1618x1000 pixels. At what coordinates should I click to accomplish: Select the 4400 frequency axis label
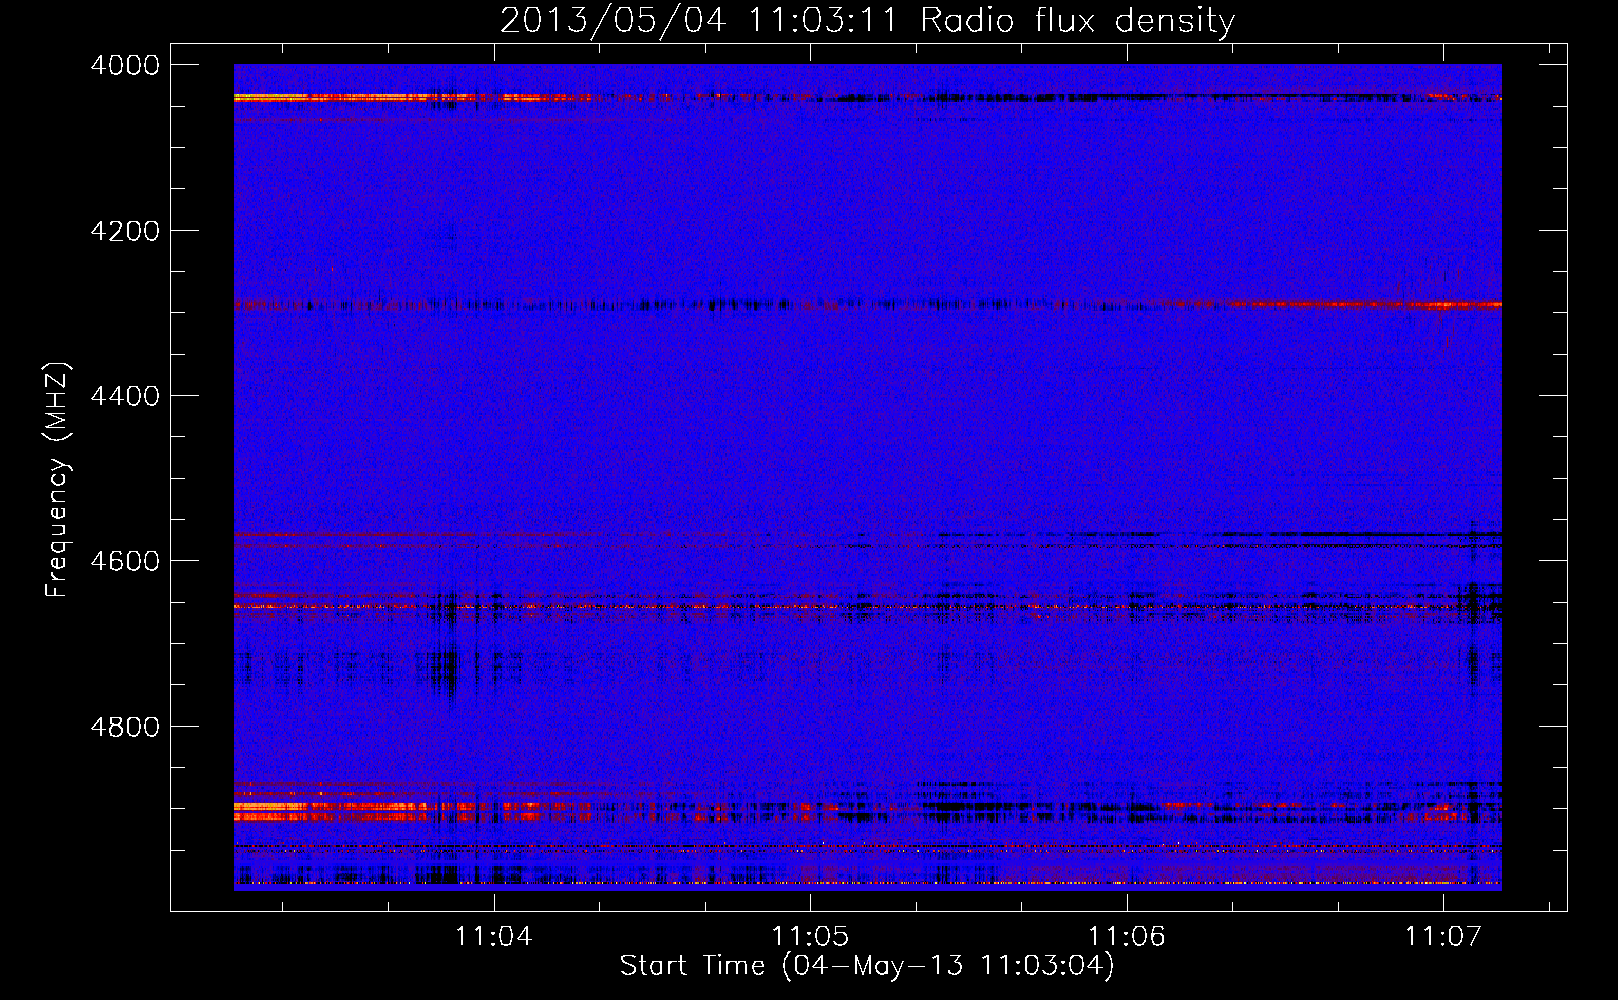click(125, 396)
